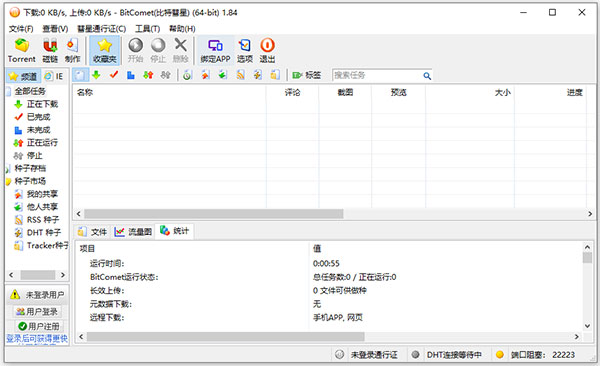Open 选项 options from the toolbar
The image size is (600, 366).
245,50
